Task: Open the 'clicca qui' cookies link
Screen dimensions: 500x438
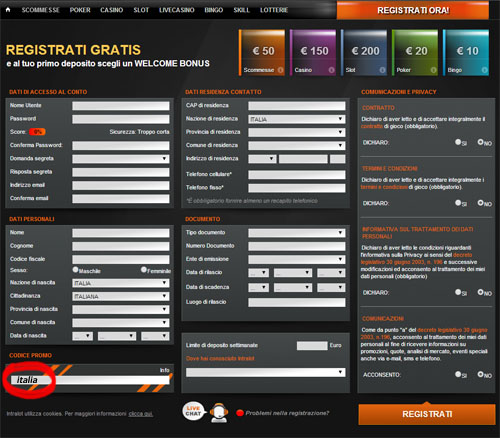Action: (141, 414)
